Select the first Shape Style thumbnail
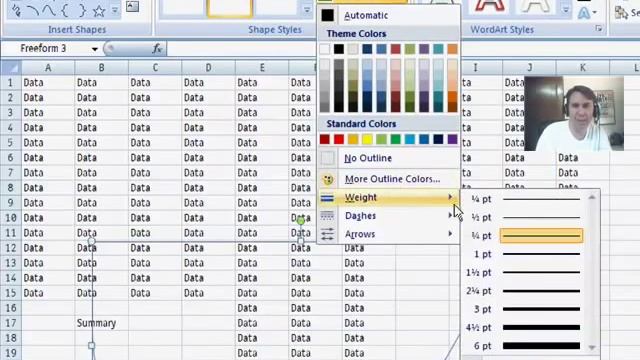 pyautogui.click(x=182, y=8)
